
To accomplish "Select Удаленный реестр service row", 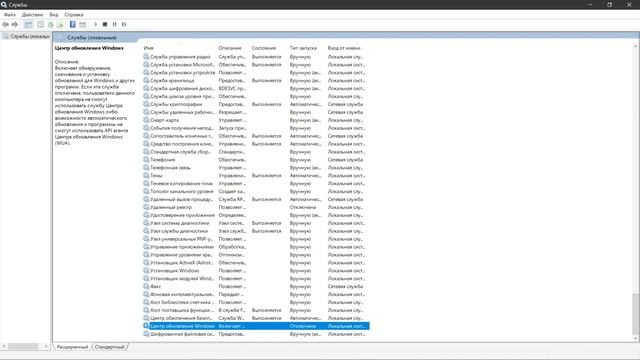I will tap(256, 207).
